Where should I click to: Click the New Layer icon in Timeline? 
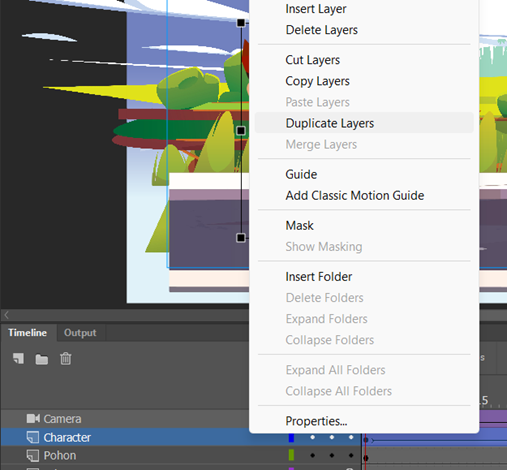click(x=18, y=359)
